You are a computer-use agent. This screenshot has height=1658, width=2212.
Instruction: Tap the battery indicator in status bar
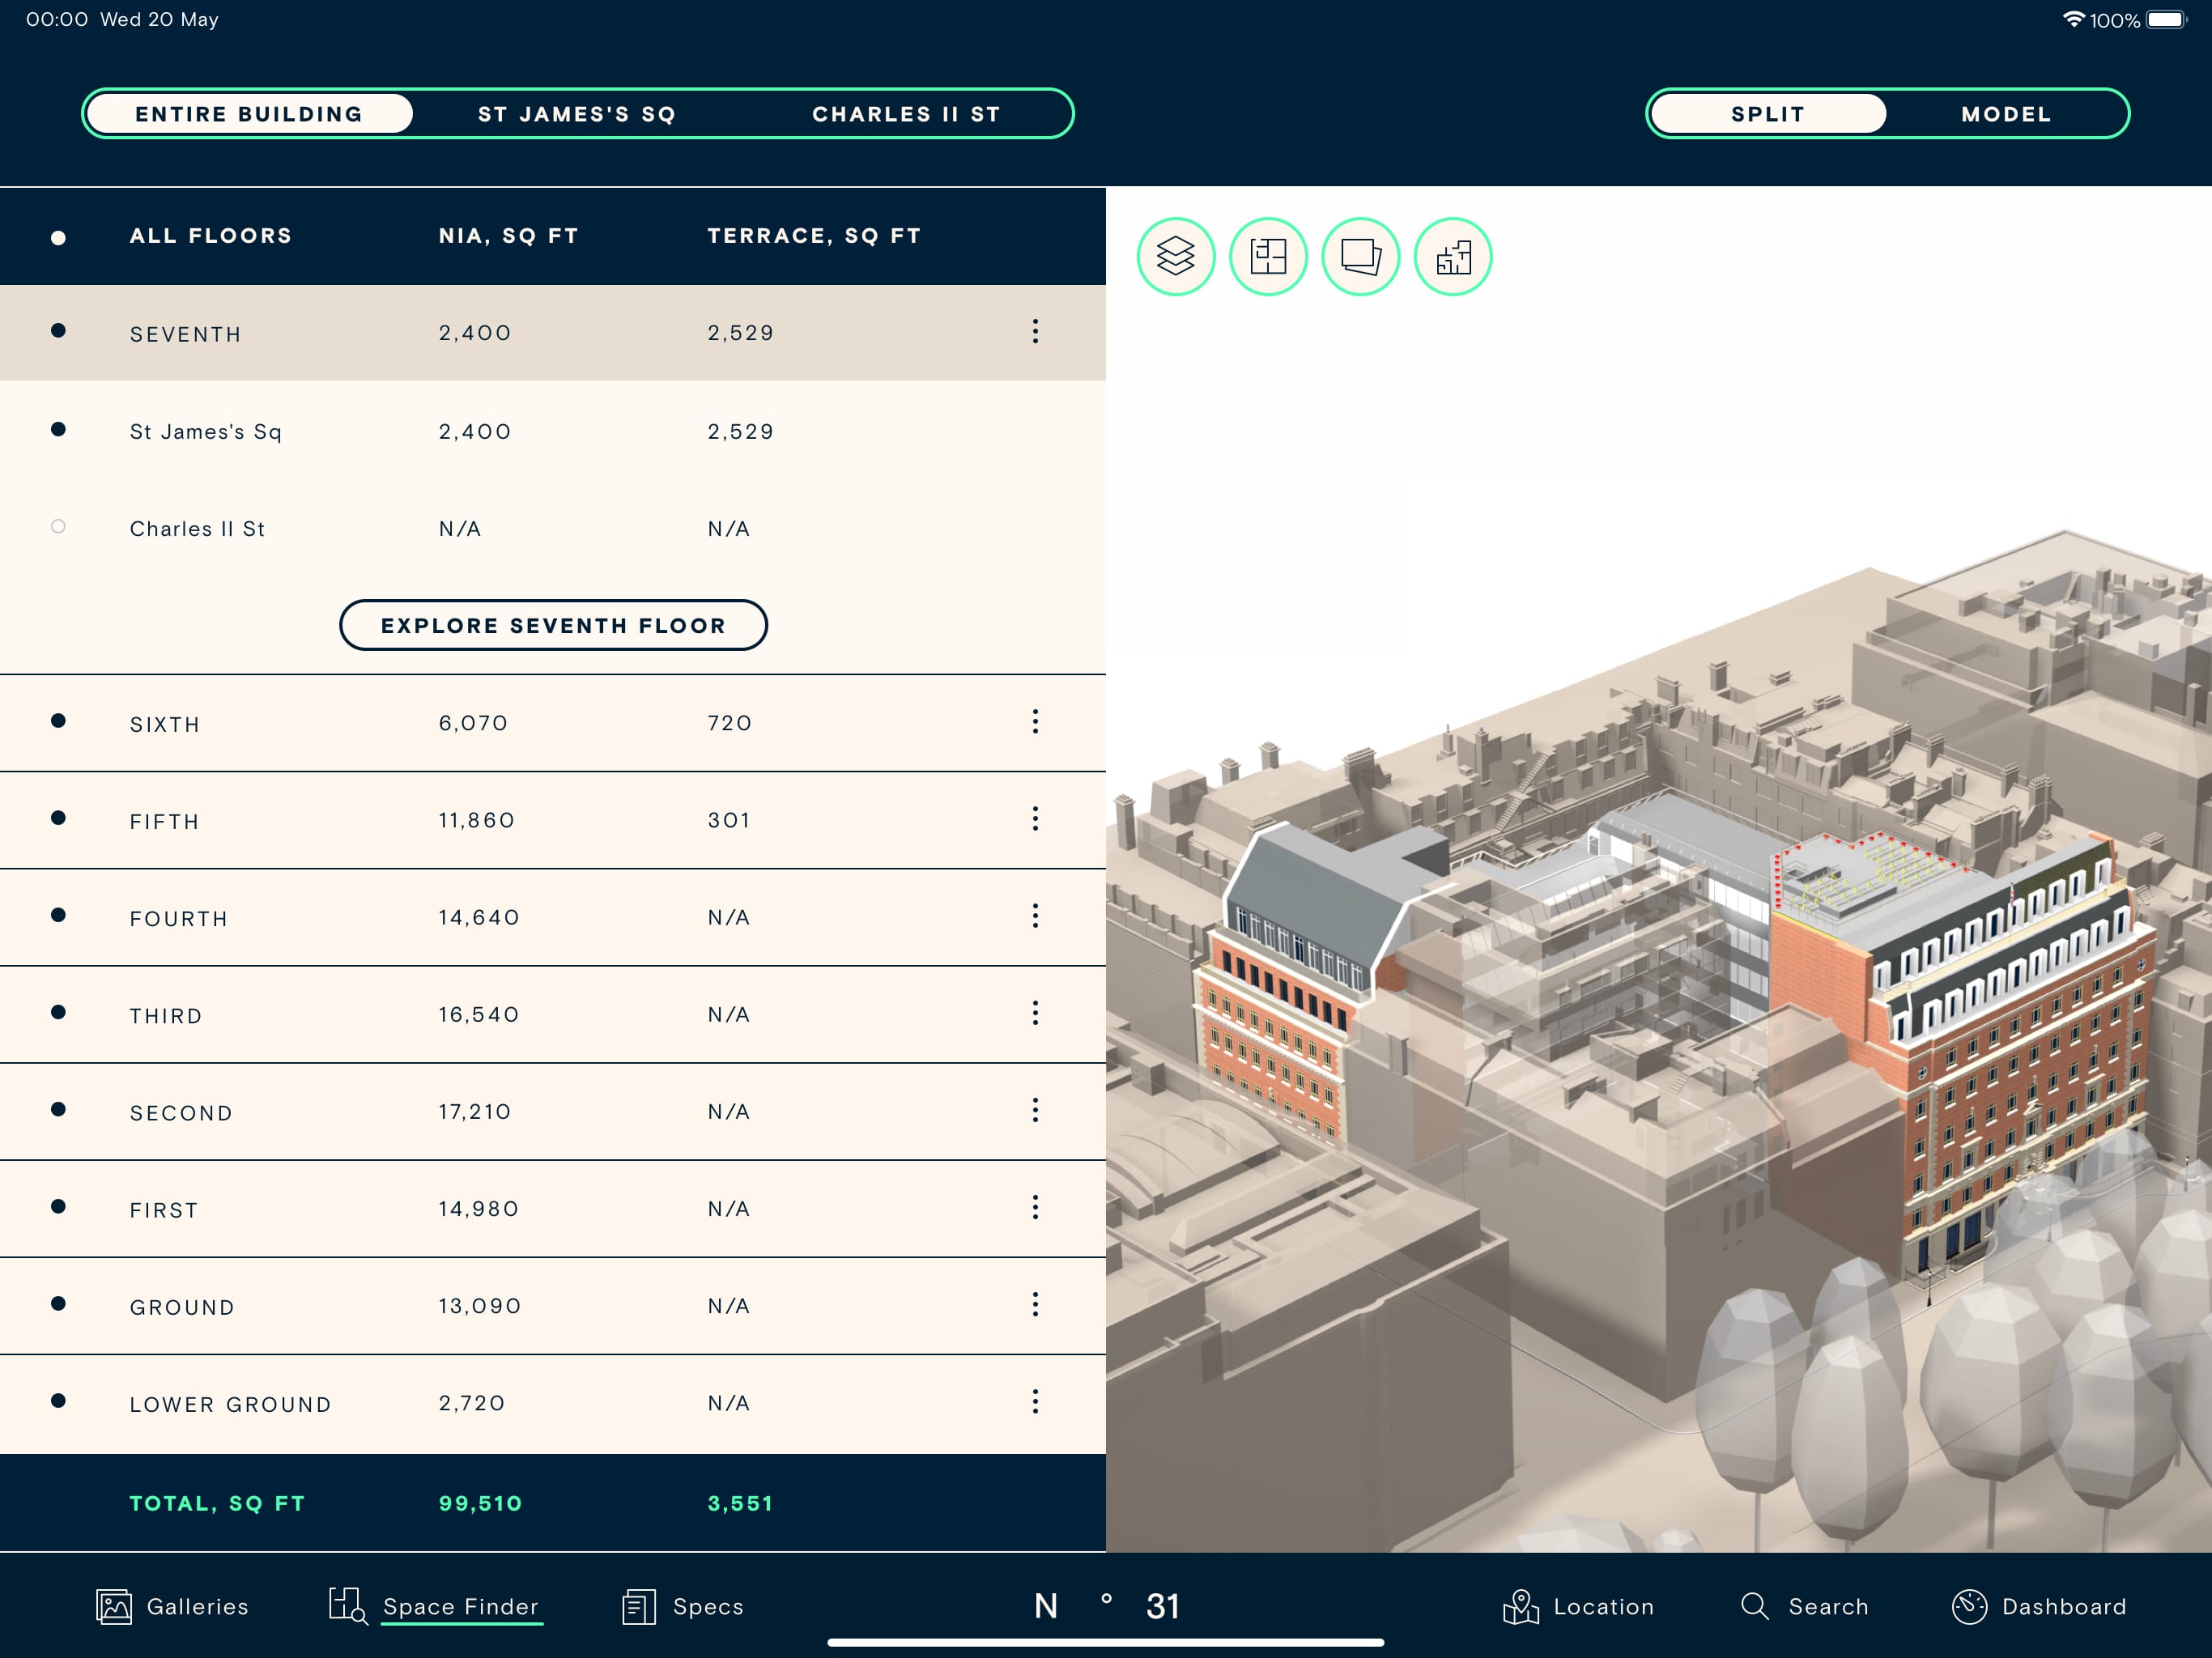tap(2166, 19)
